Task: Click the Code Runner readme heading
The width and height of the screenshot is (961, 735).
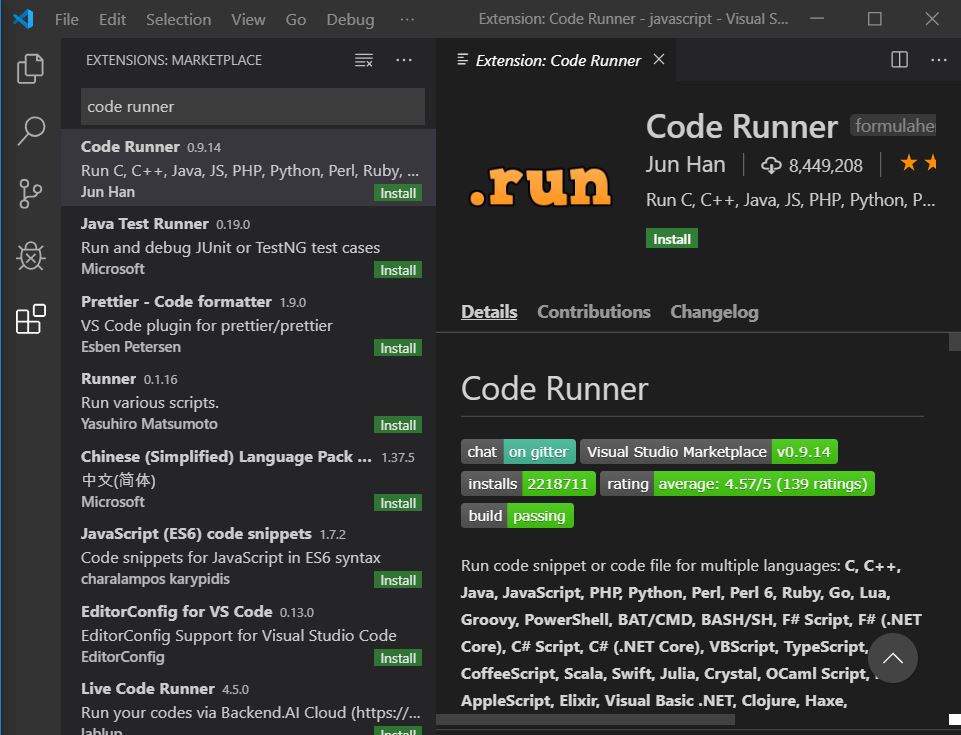Action: [x=554, y=389]
